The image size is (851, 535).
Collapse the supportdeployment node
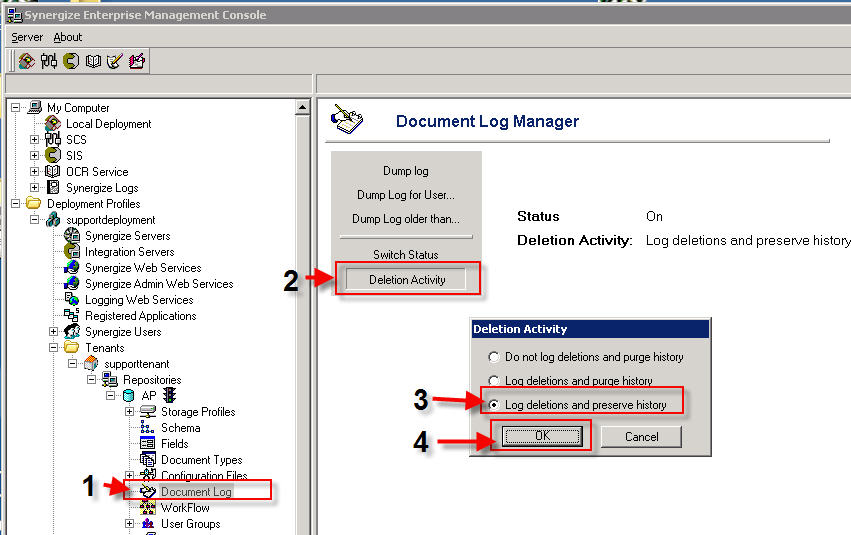(35, 220)
